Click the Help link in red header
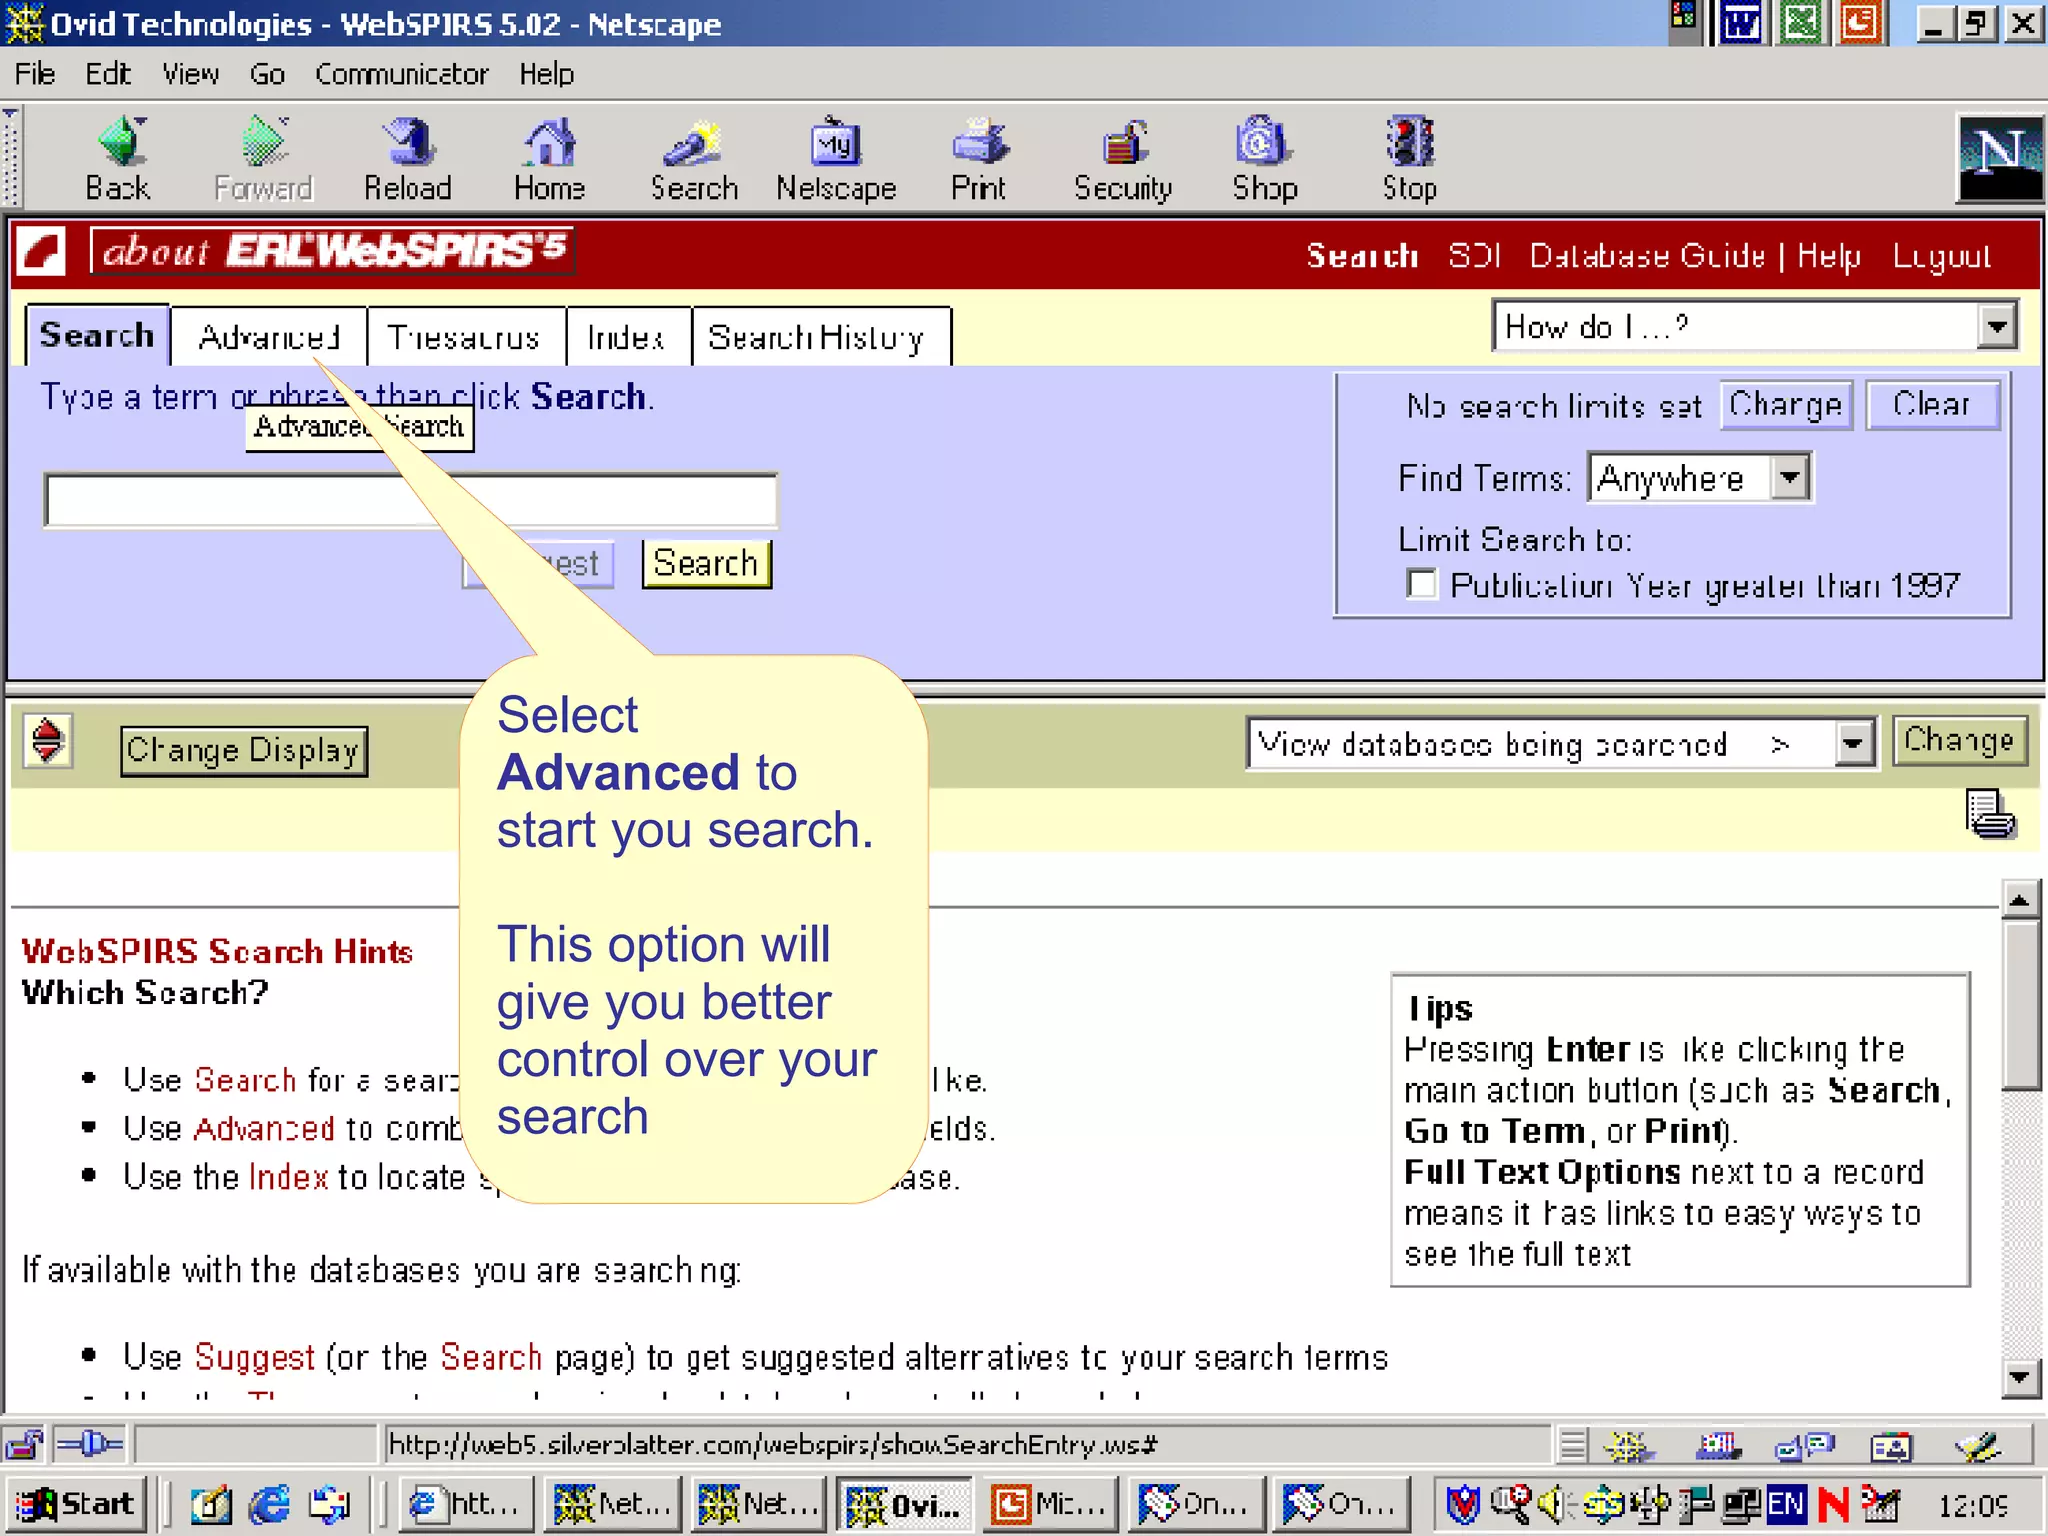Screen dimensions: 2048x1536 click(x=1828, y=256)
